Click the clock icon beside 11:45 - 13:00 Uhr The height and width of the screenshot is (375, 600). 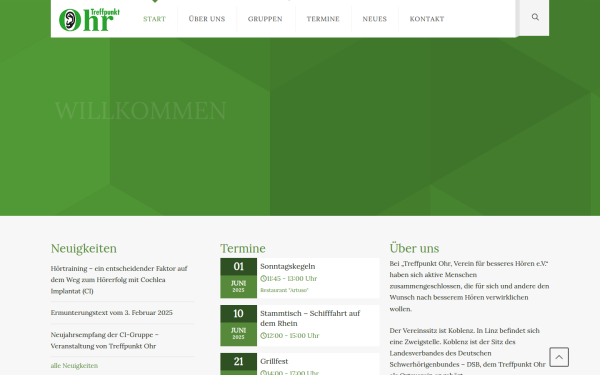263,279
